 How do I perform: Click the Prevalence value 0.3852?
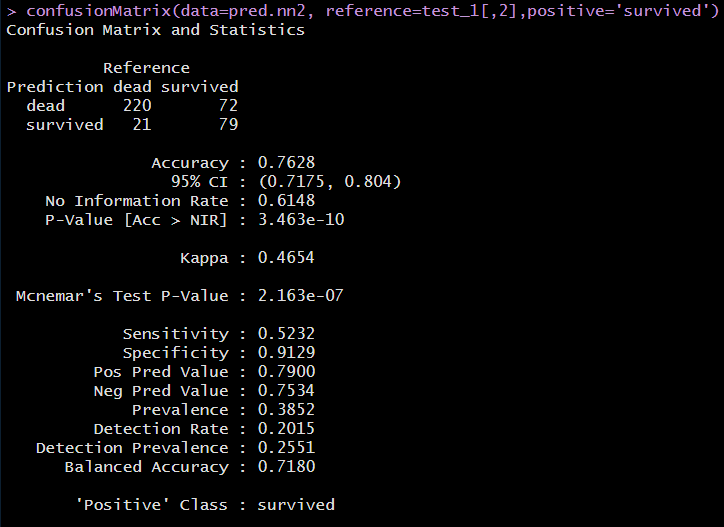point(286,409)
